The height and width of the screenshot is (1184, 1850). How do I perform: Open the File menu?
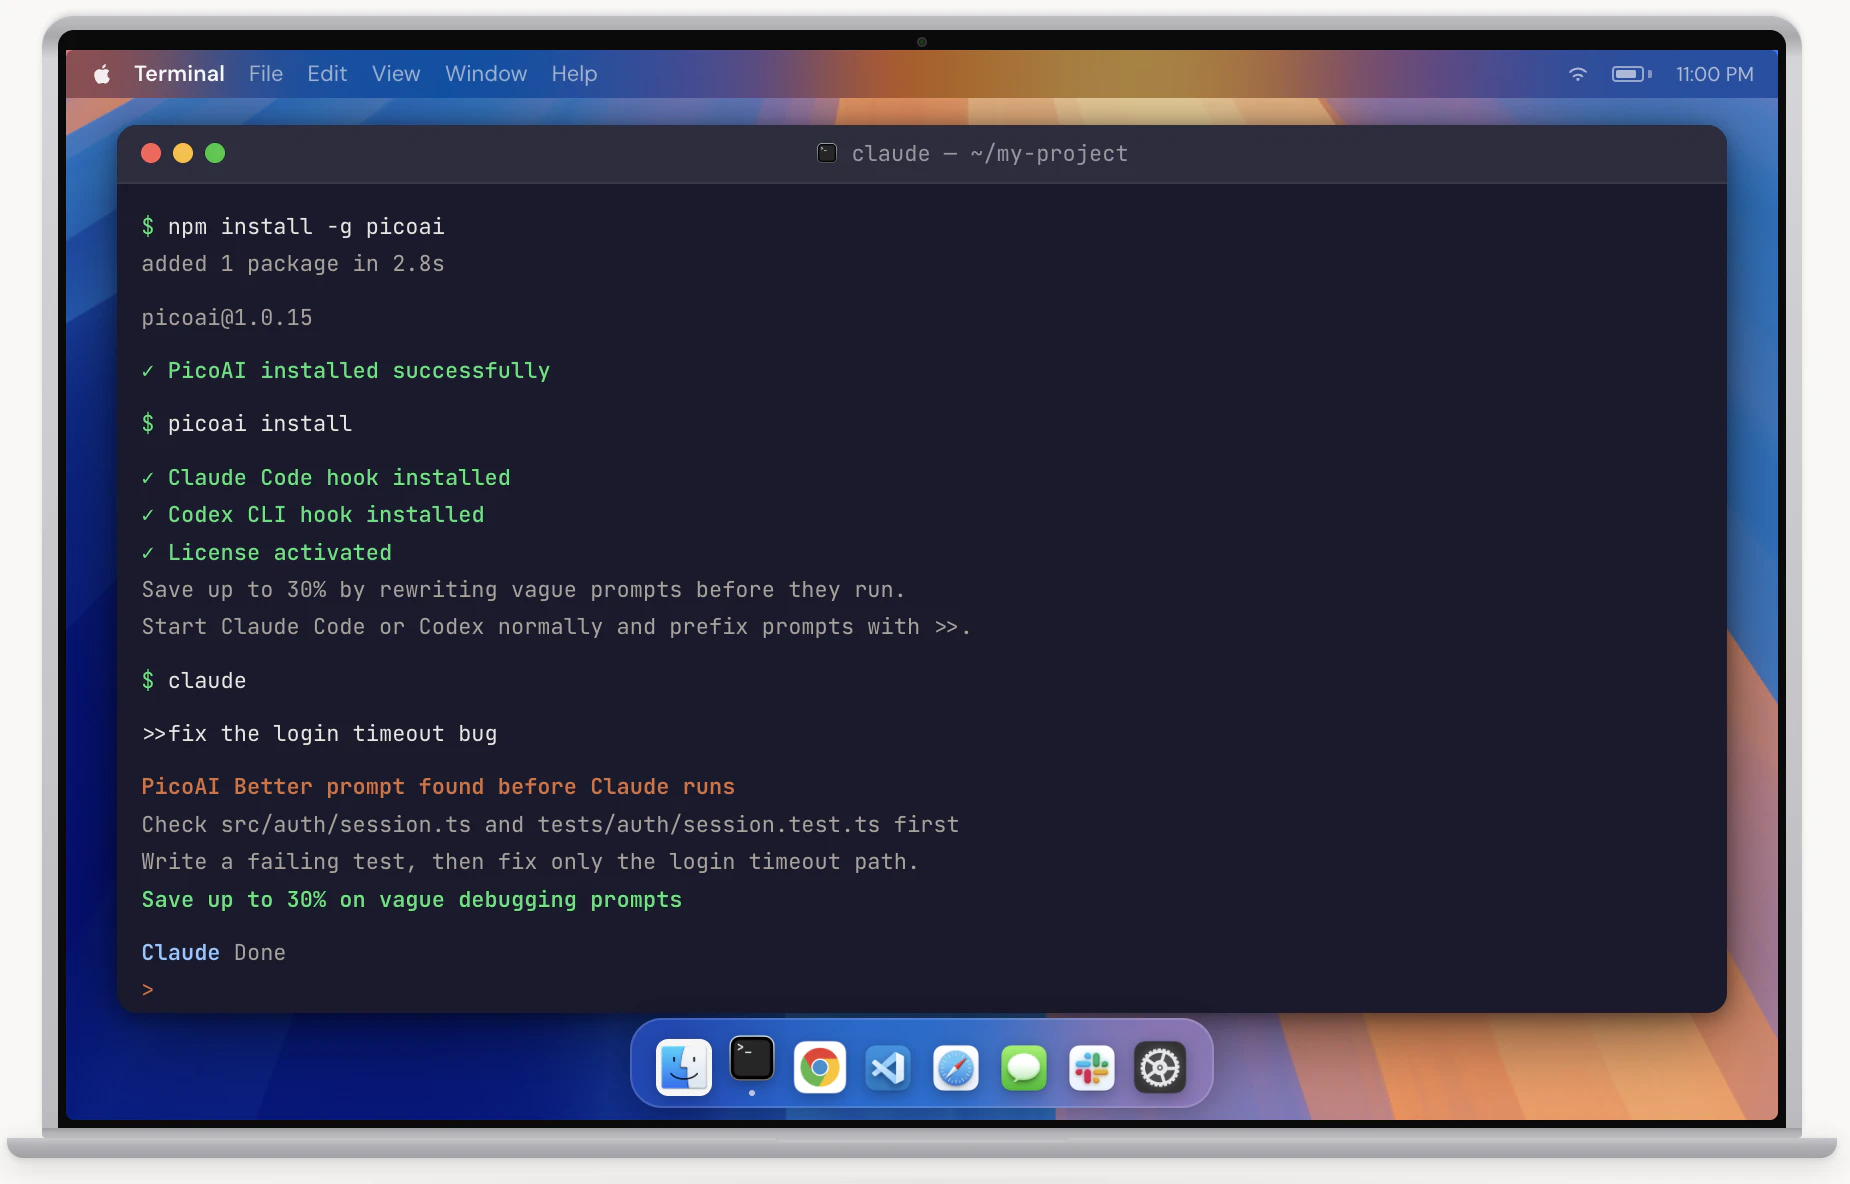pyautogui.click(x=265, y=73)
